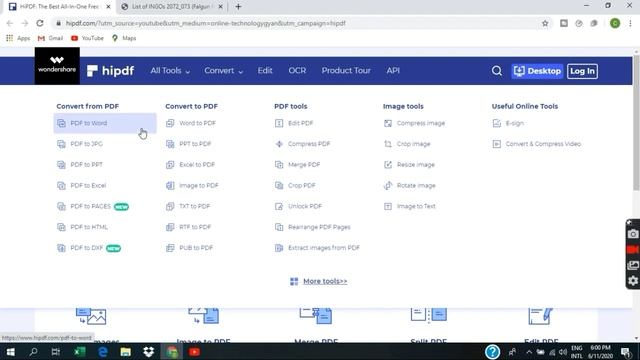The image size is (640, 360).
Task: Click the Log In button
Action: [582, 71]
